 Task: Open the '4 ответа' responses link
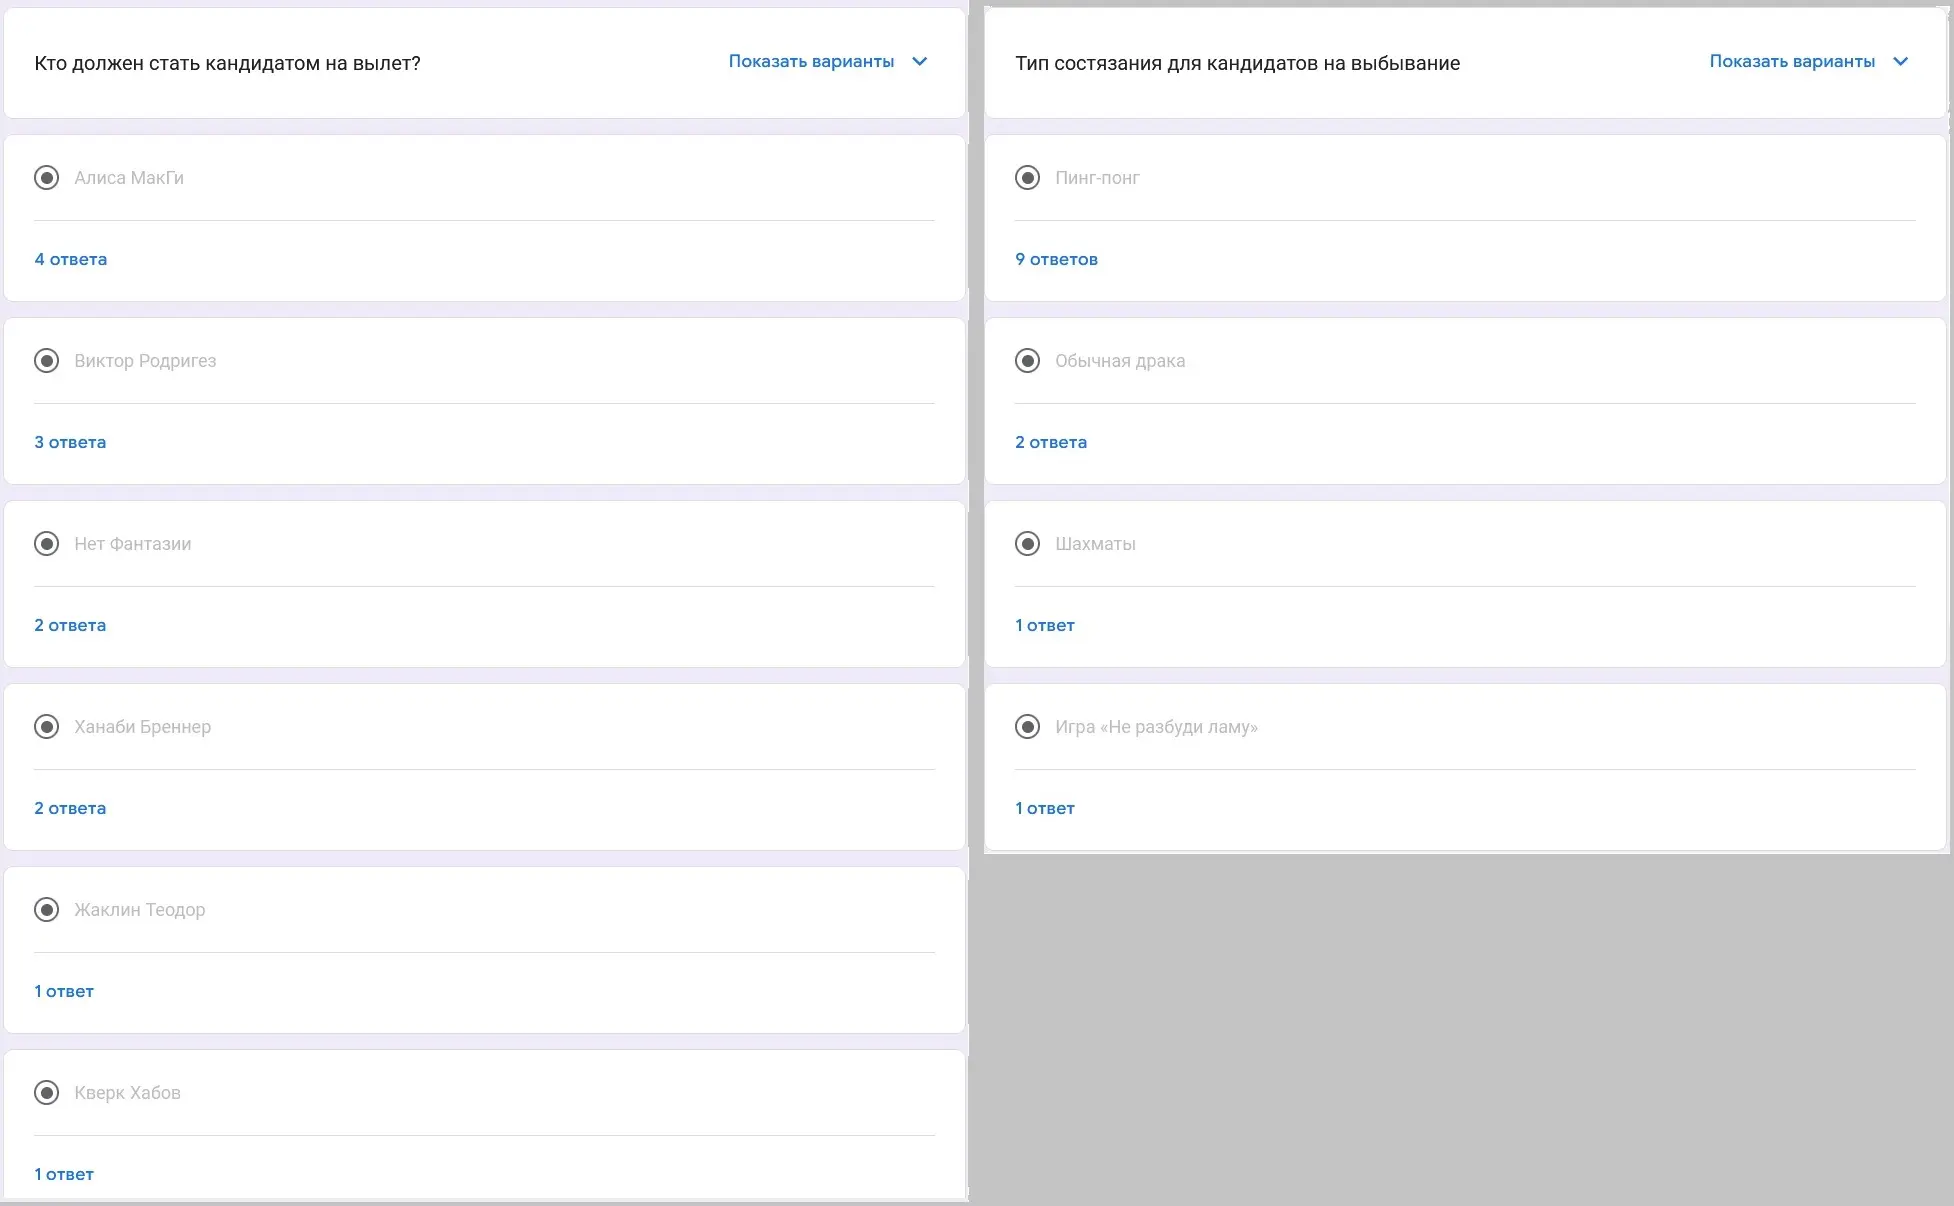coord(71,259)
